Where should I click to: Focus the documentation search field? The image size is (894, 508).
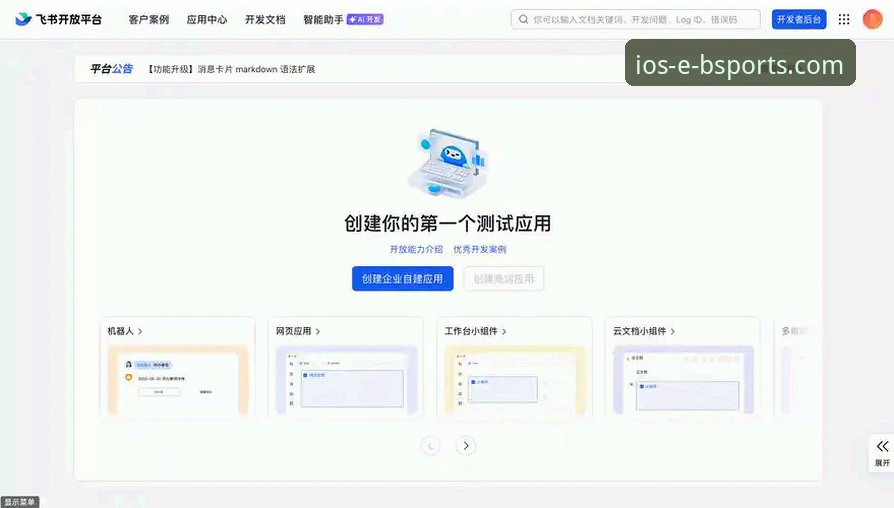(636, 19)
